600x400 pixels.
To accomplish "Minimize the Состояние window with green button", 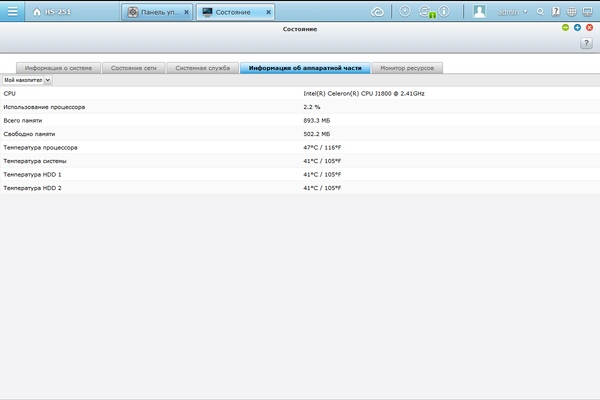I will click(565, 28).
